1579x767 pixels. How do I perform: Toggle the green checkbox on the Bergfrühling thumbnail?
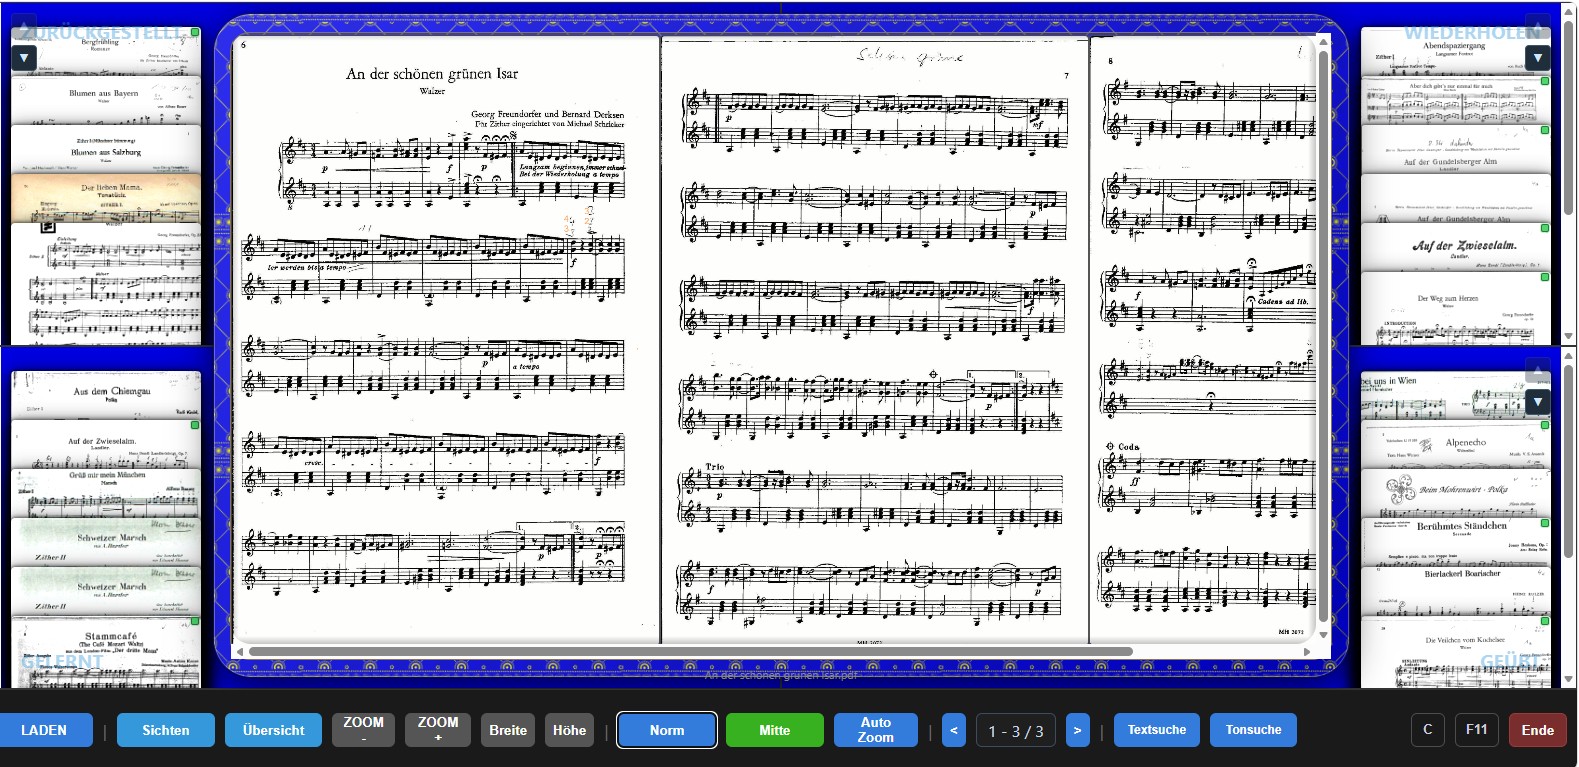click(195, 33)
